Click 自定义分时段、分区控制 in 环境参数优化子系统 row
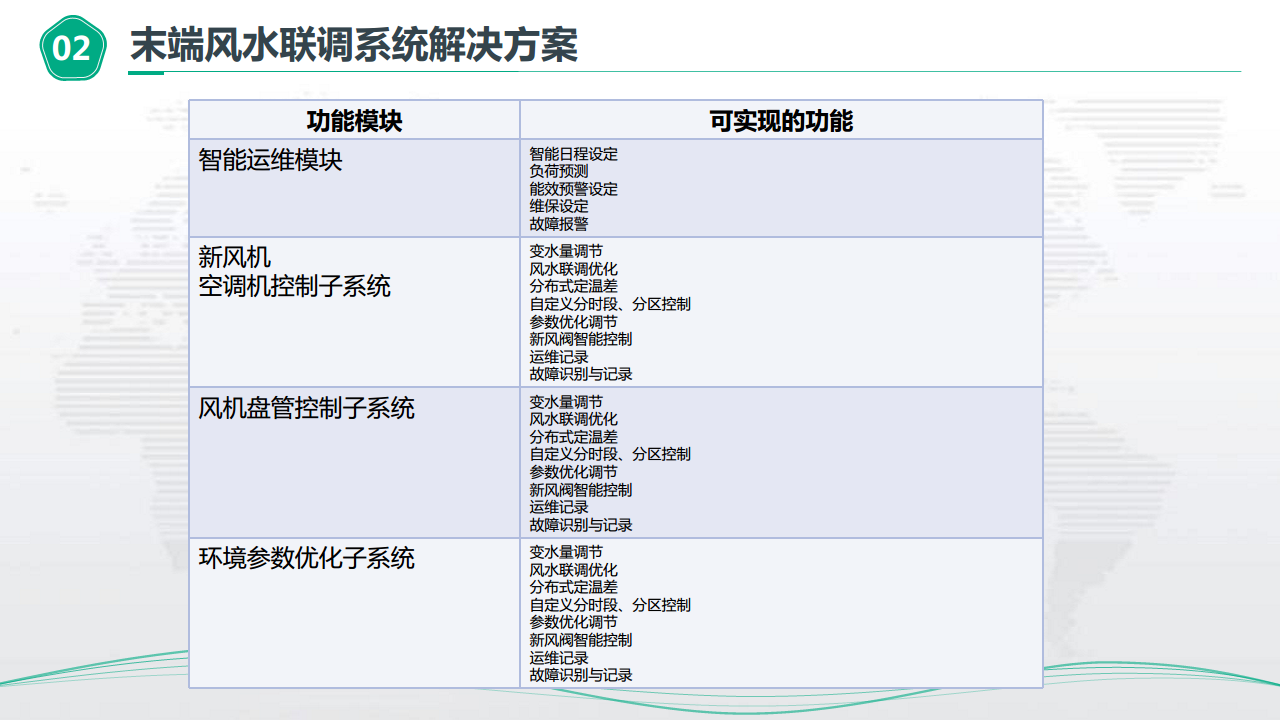 (x=610, y=605)
